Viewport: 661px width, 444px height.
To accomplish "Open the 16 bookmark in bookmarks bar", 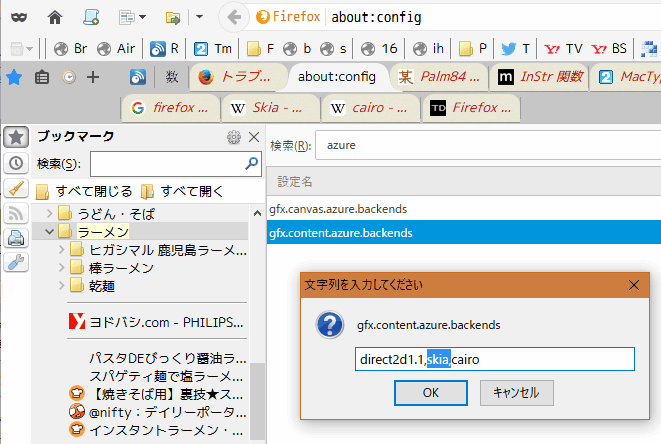I will point(380,48).
